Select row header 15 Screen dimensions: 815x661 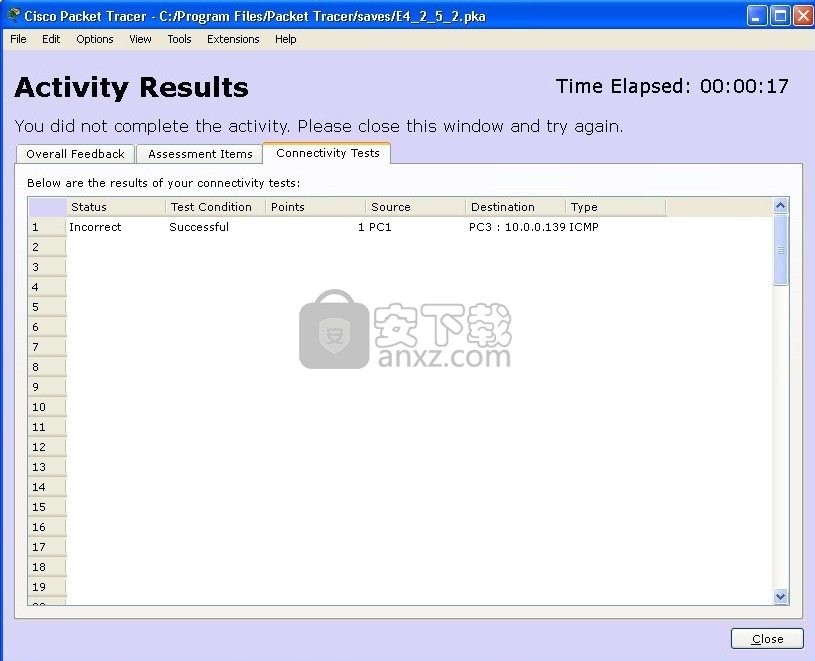[47, 507]
